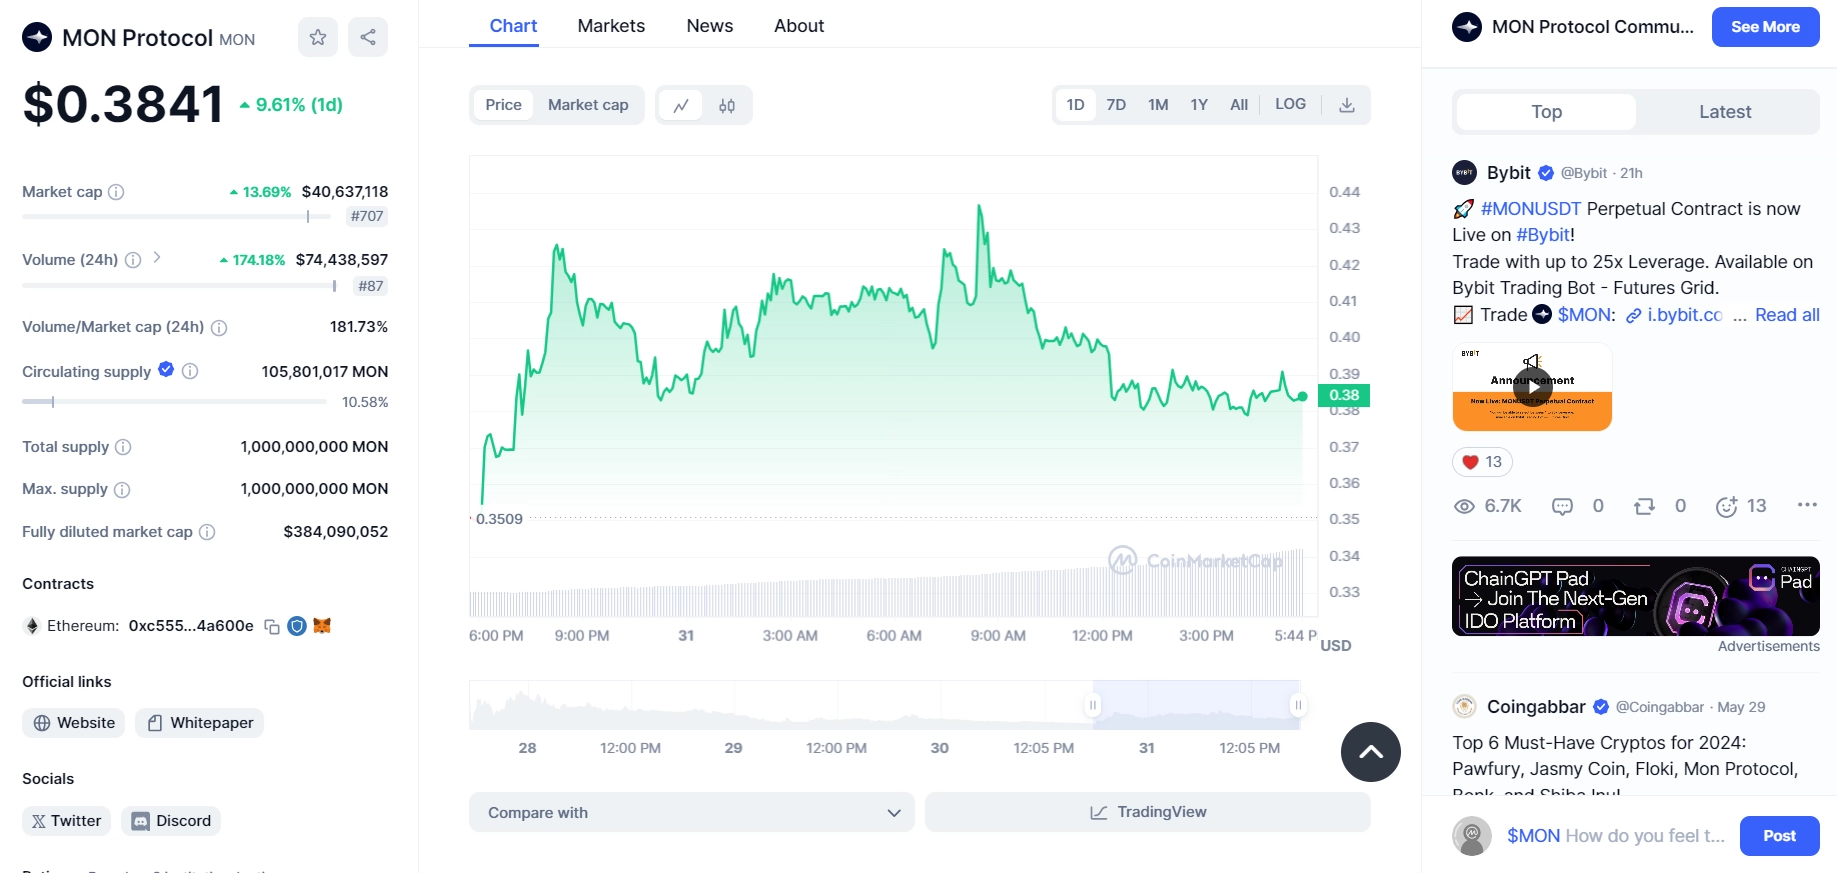Add MON Protocol to watchlist star
The height and width of the screenshot is (873, 1837).
coord(317,37)
